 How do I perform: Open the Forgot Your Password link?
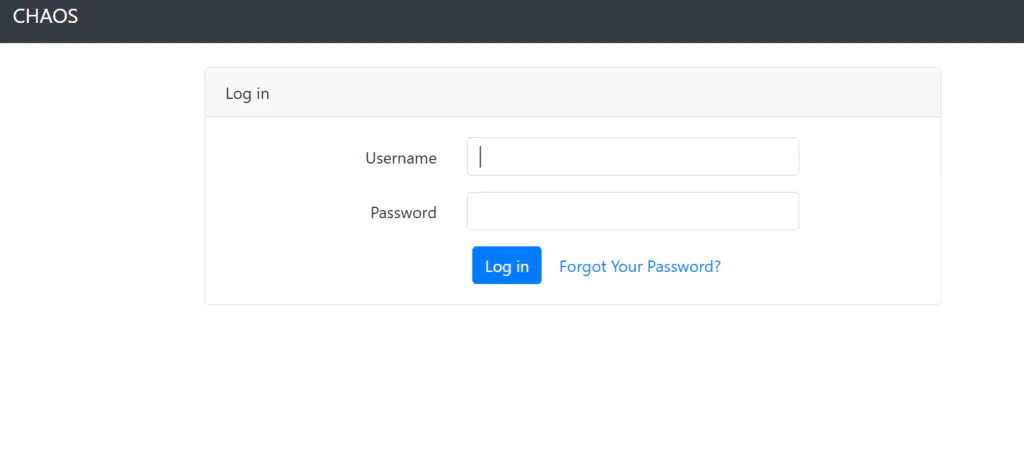tap(639, 266)
